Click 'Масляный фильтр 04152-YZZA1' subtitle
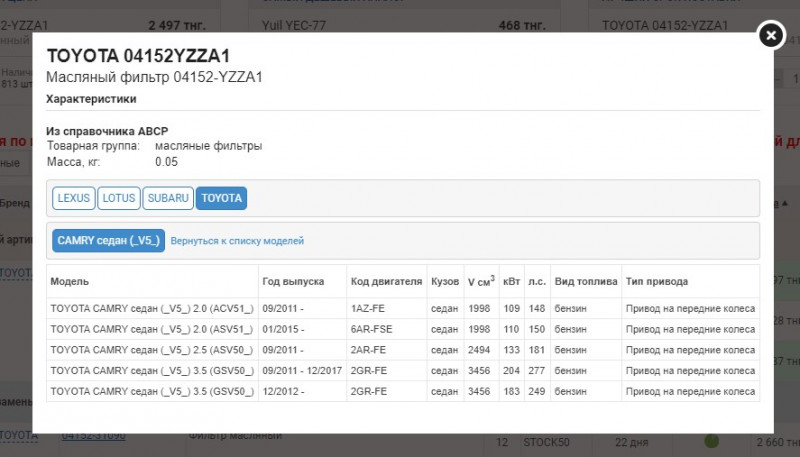This screenshot has width=800, height=457. (154, 77)
